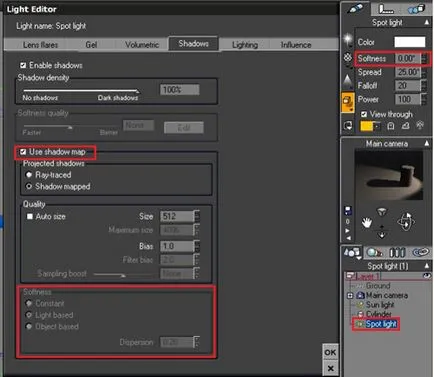
Task: Click the Size value stepper arrows
Action: tap(197, 216)
